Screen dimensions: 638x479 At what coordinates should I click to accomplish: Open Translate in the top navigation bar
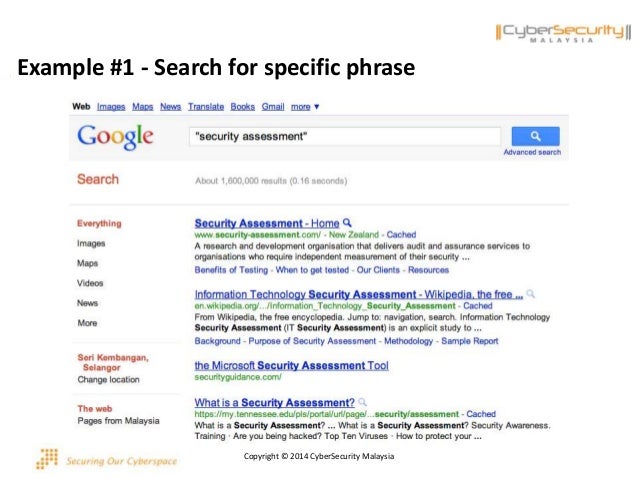(x=206, y=107)
